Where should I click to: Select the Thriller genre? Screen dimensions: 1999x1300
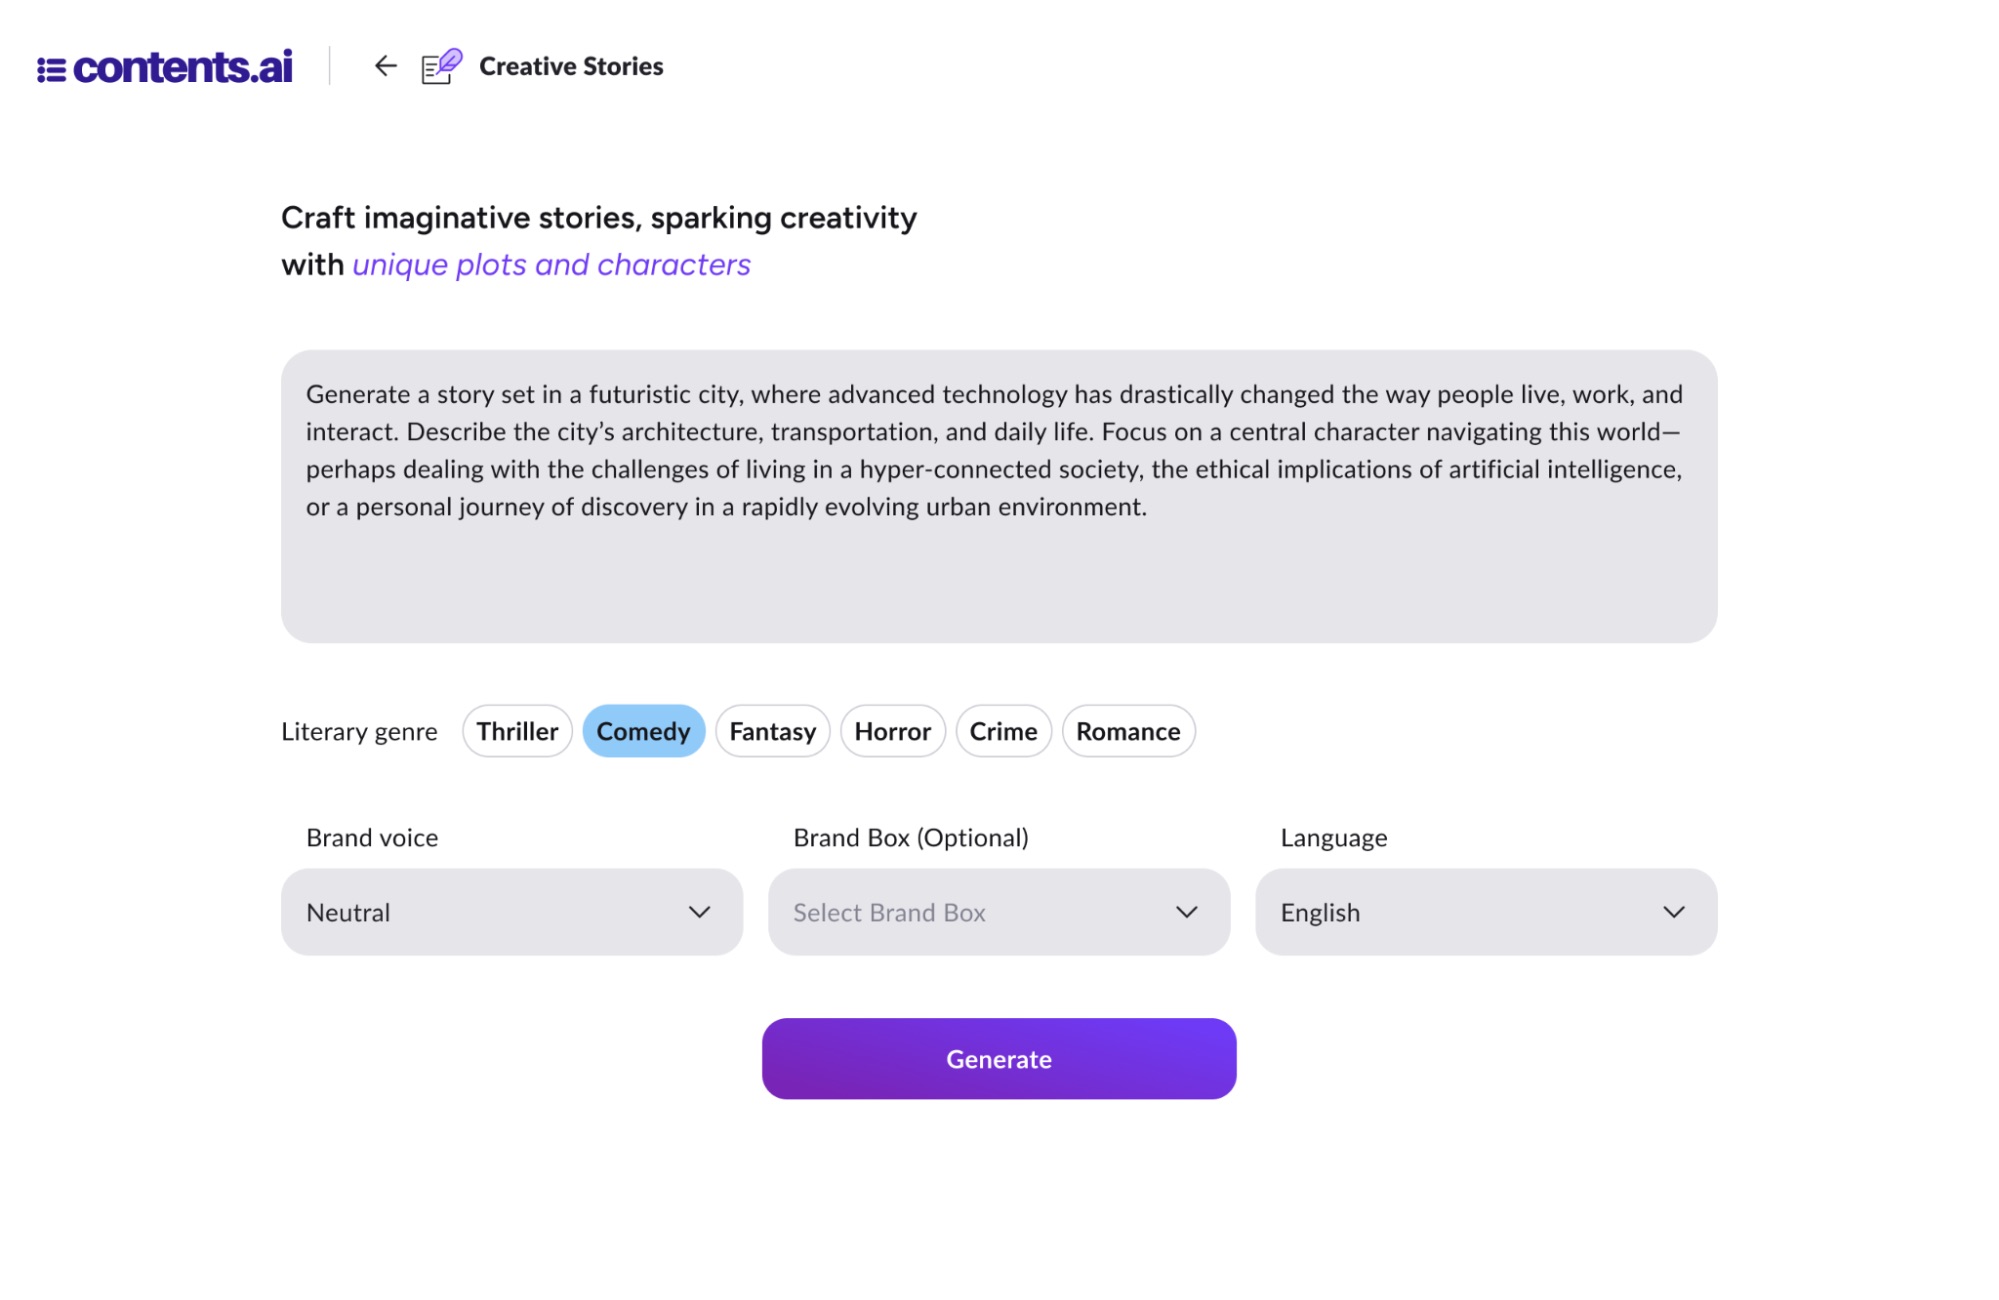coord(517,731)
